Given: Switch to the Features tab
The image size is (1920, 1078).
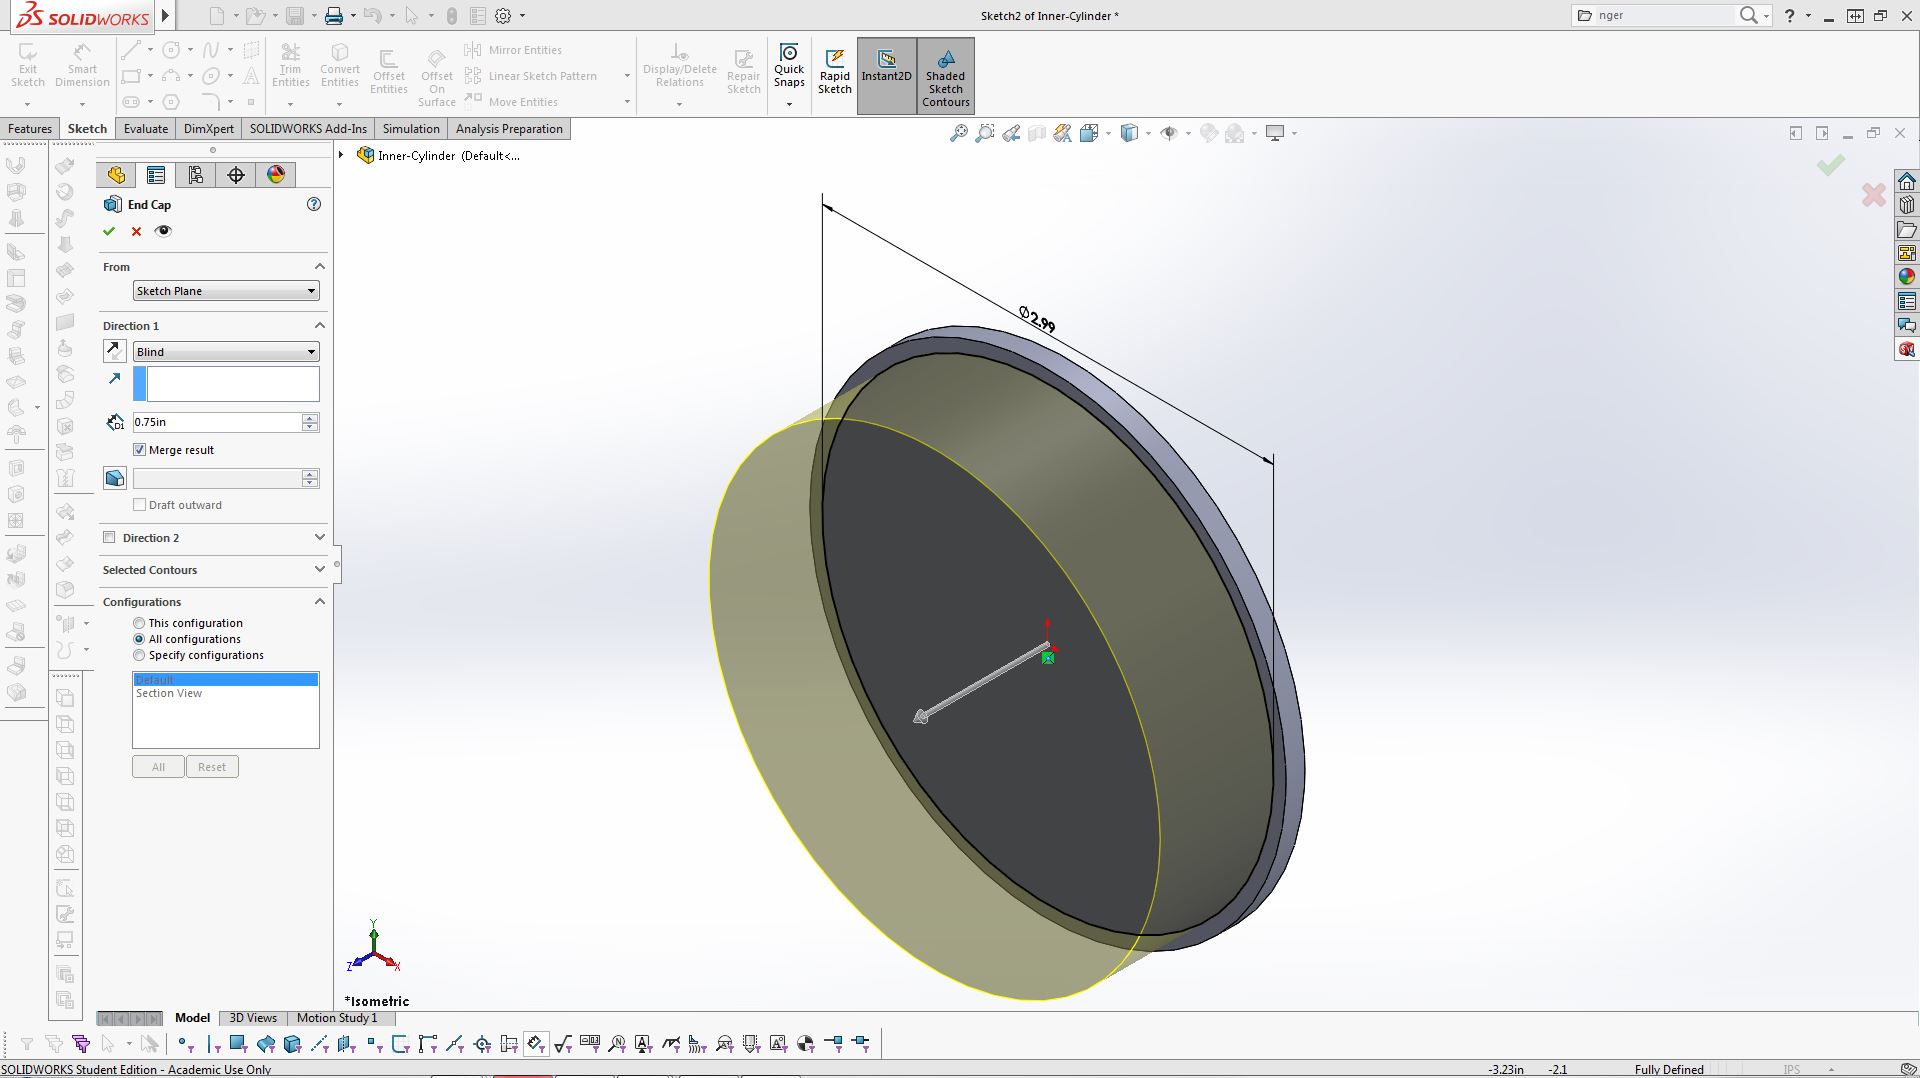Looking at the screenshot, I should point(30,129).
